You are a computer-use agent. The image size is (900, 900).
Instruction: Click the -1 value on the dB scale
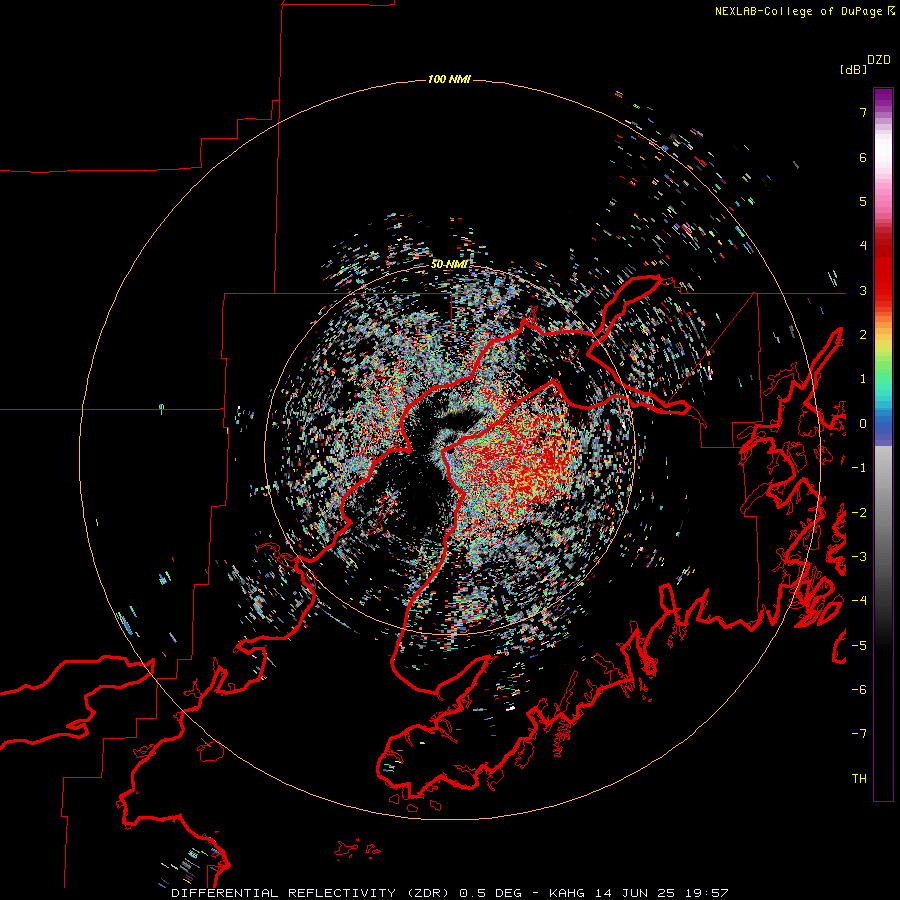(859, 468)
